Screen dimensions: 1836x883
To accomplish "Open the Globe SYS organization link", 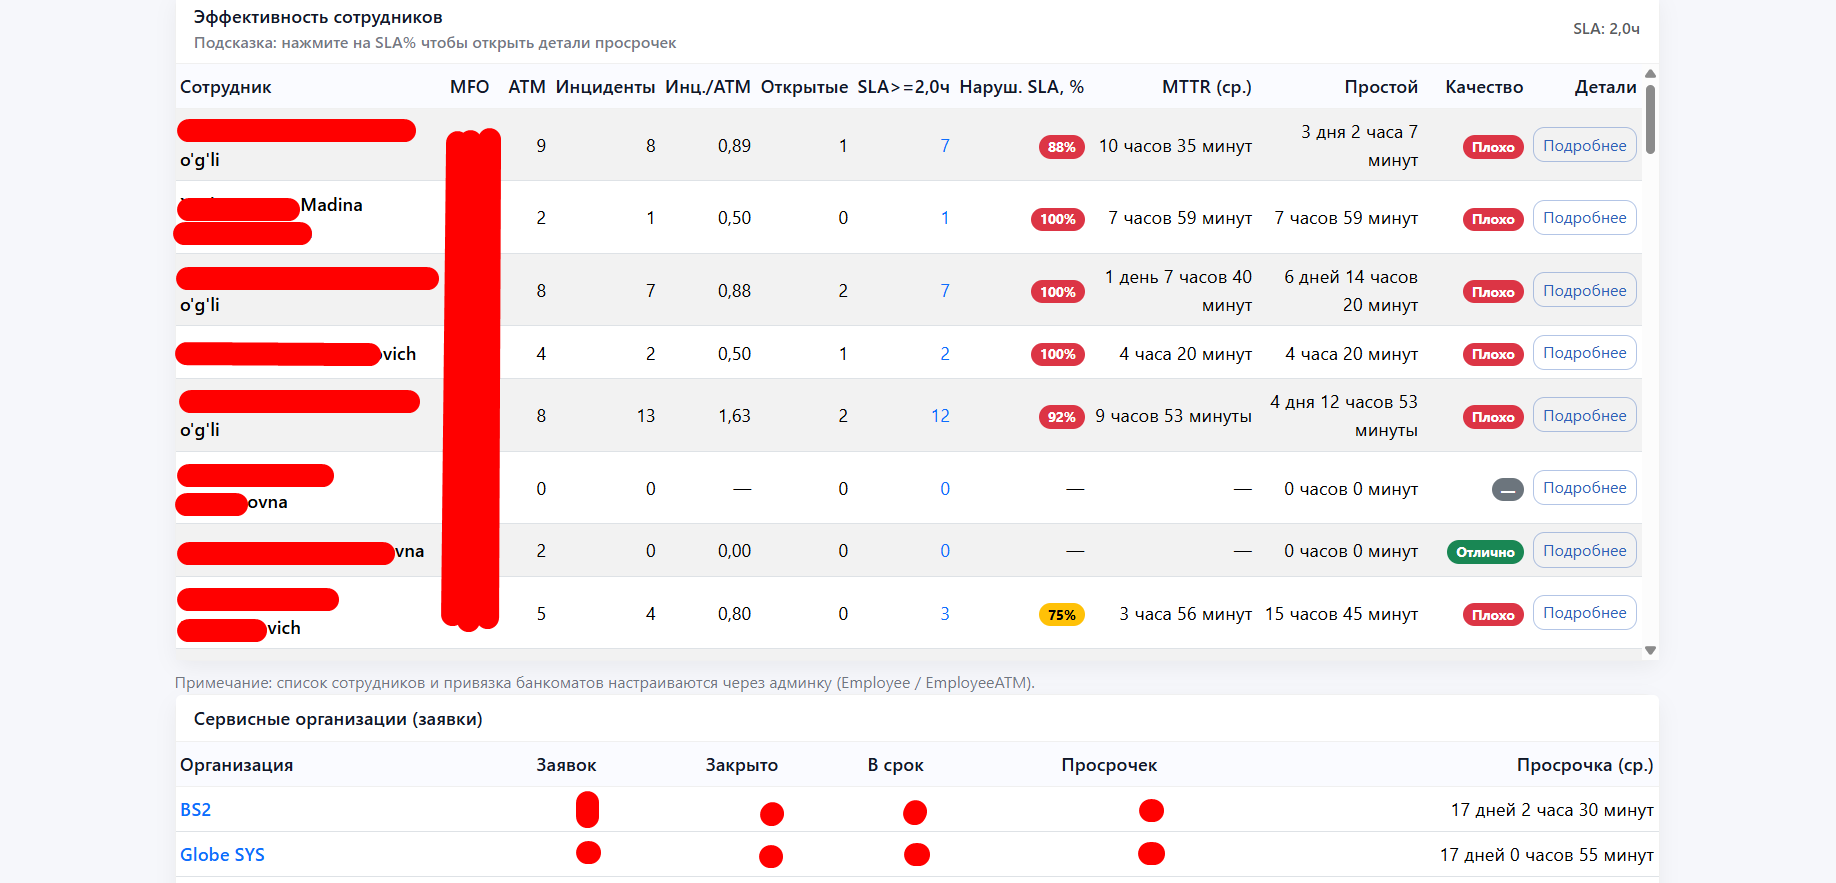I will click(x=222, y=855).
